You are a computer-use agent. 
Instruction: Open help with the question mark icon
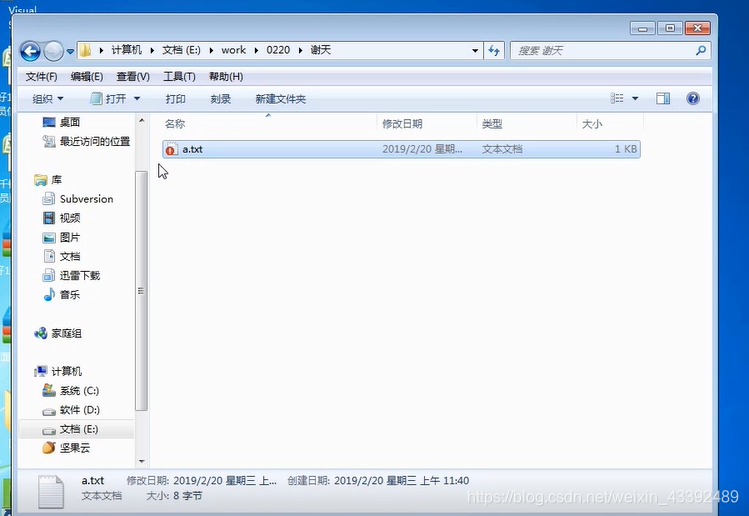pyautogui.click(x=693, y=98)
